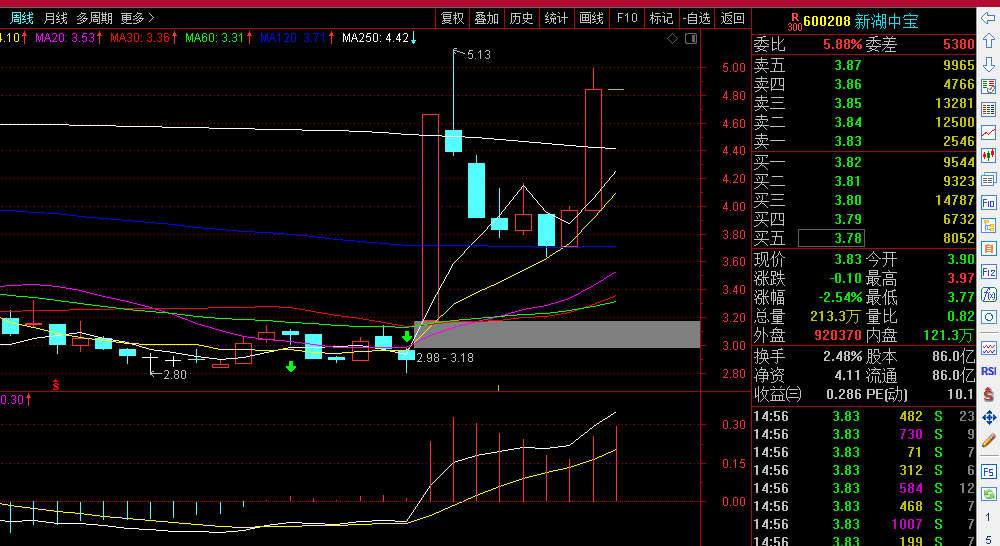Click the -自选 remove favorite button
This screenshot has width=1000, height=546.
point(696,18)
